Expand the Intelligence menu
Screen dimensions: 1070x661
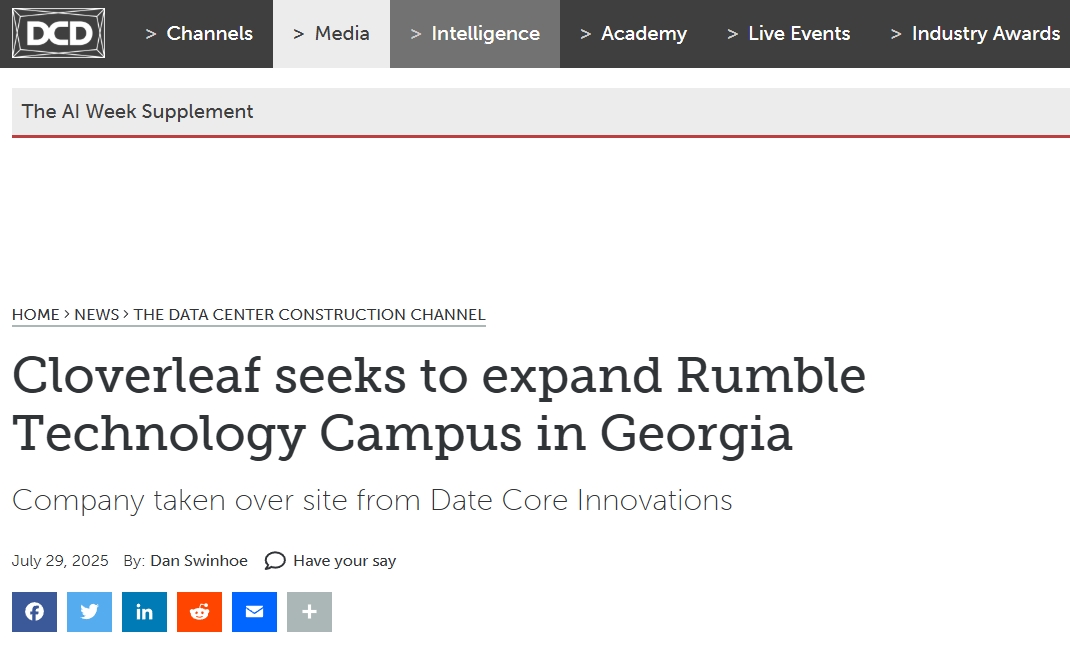click(475, 33)
